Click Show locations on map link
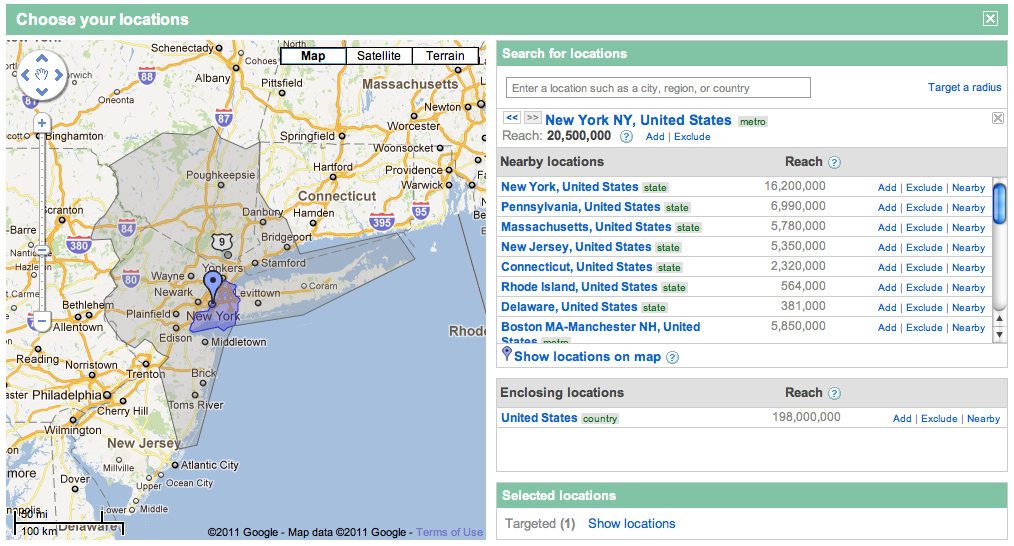The image size is (1014, 546). [x=587, y=357]
